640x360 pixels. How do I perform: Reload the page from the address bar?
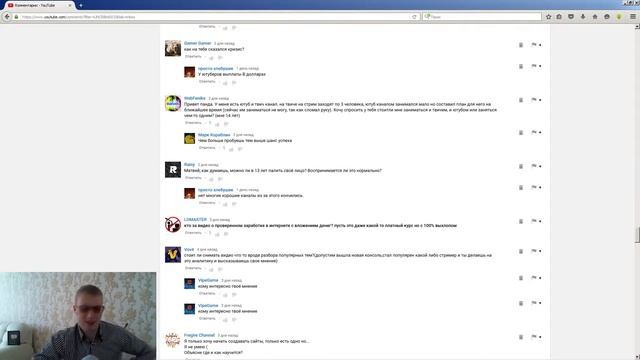pos(414,17)
